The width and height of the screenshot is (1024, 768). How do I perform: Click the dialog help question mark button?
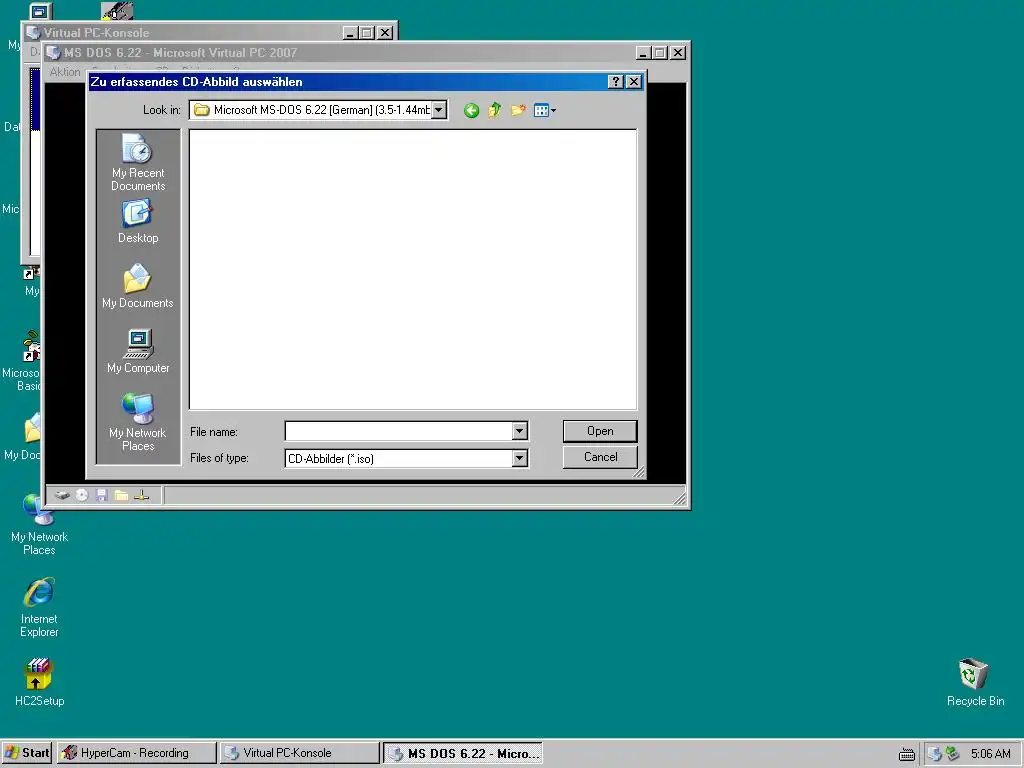(615, 82)
